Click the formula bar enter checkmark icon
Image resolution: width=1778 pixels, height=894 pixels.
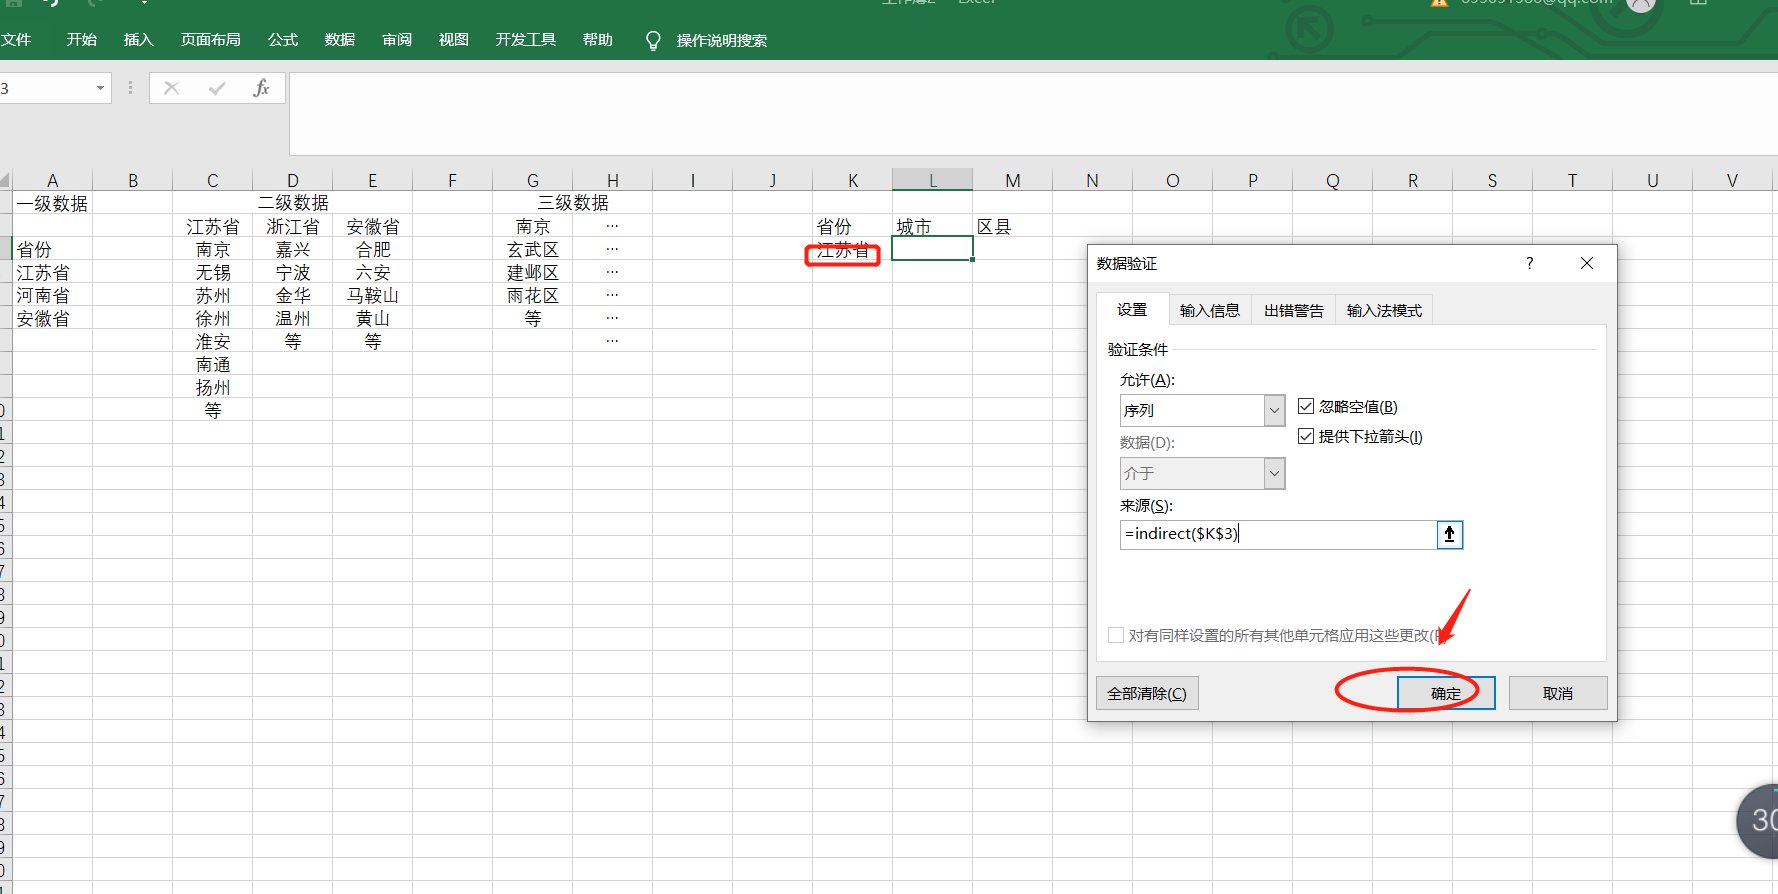pyautogui.click(x=216, y=88)
